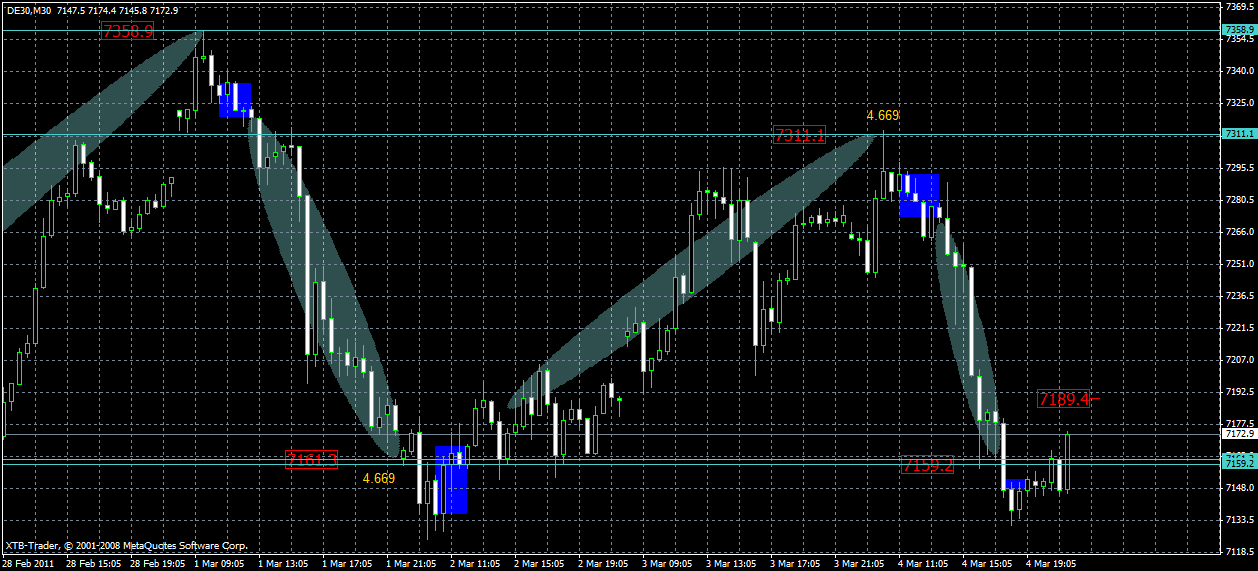
Task: Click 7221.5 on the price scale
Action: [1238, 327]
